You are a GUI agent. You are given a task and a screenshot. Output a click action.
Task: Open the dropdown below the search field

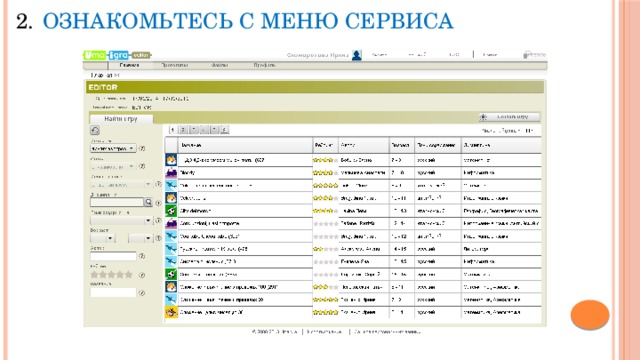[x=121, y=220]
